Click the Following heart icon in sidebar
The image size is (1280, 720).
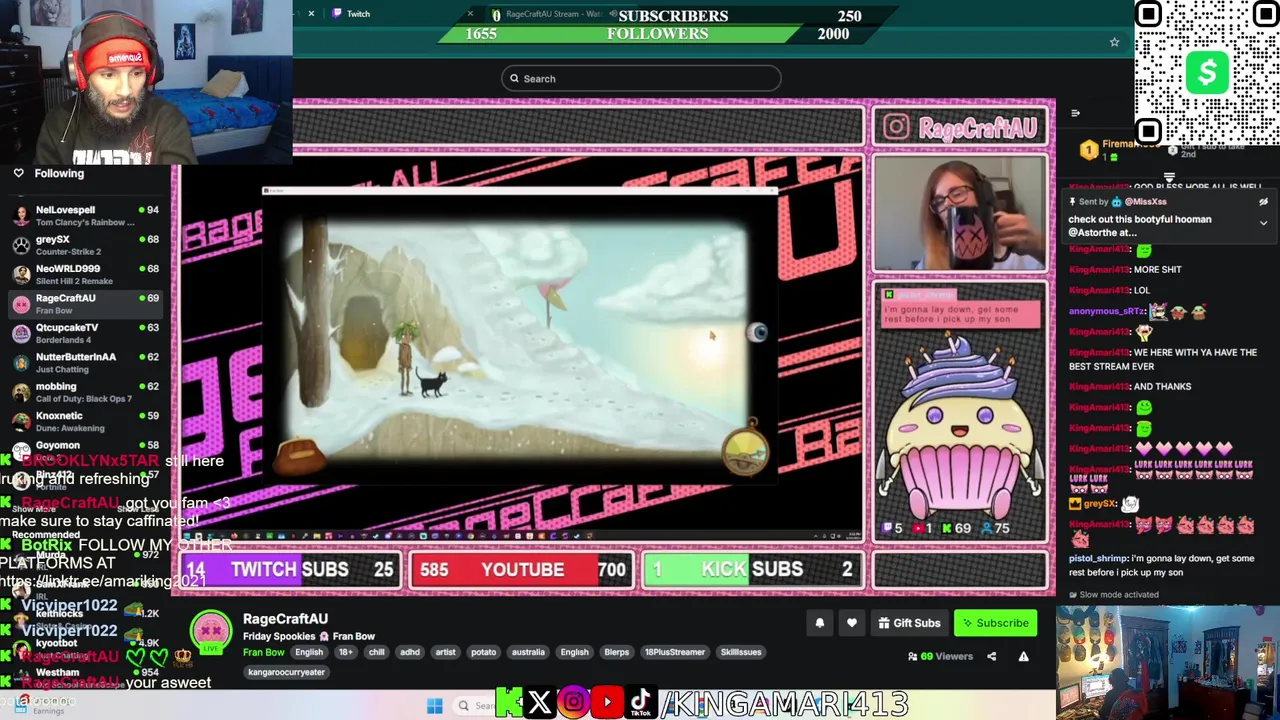tap(18, 173)
